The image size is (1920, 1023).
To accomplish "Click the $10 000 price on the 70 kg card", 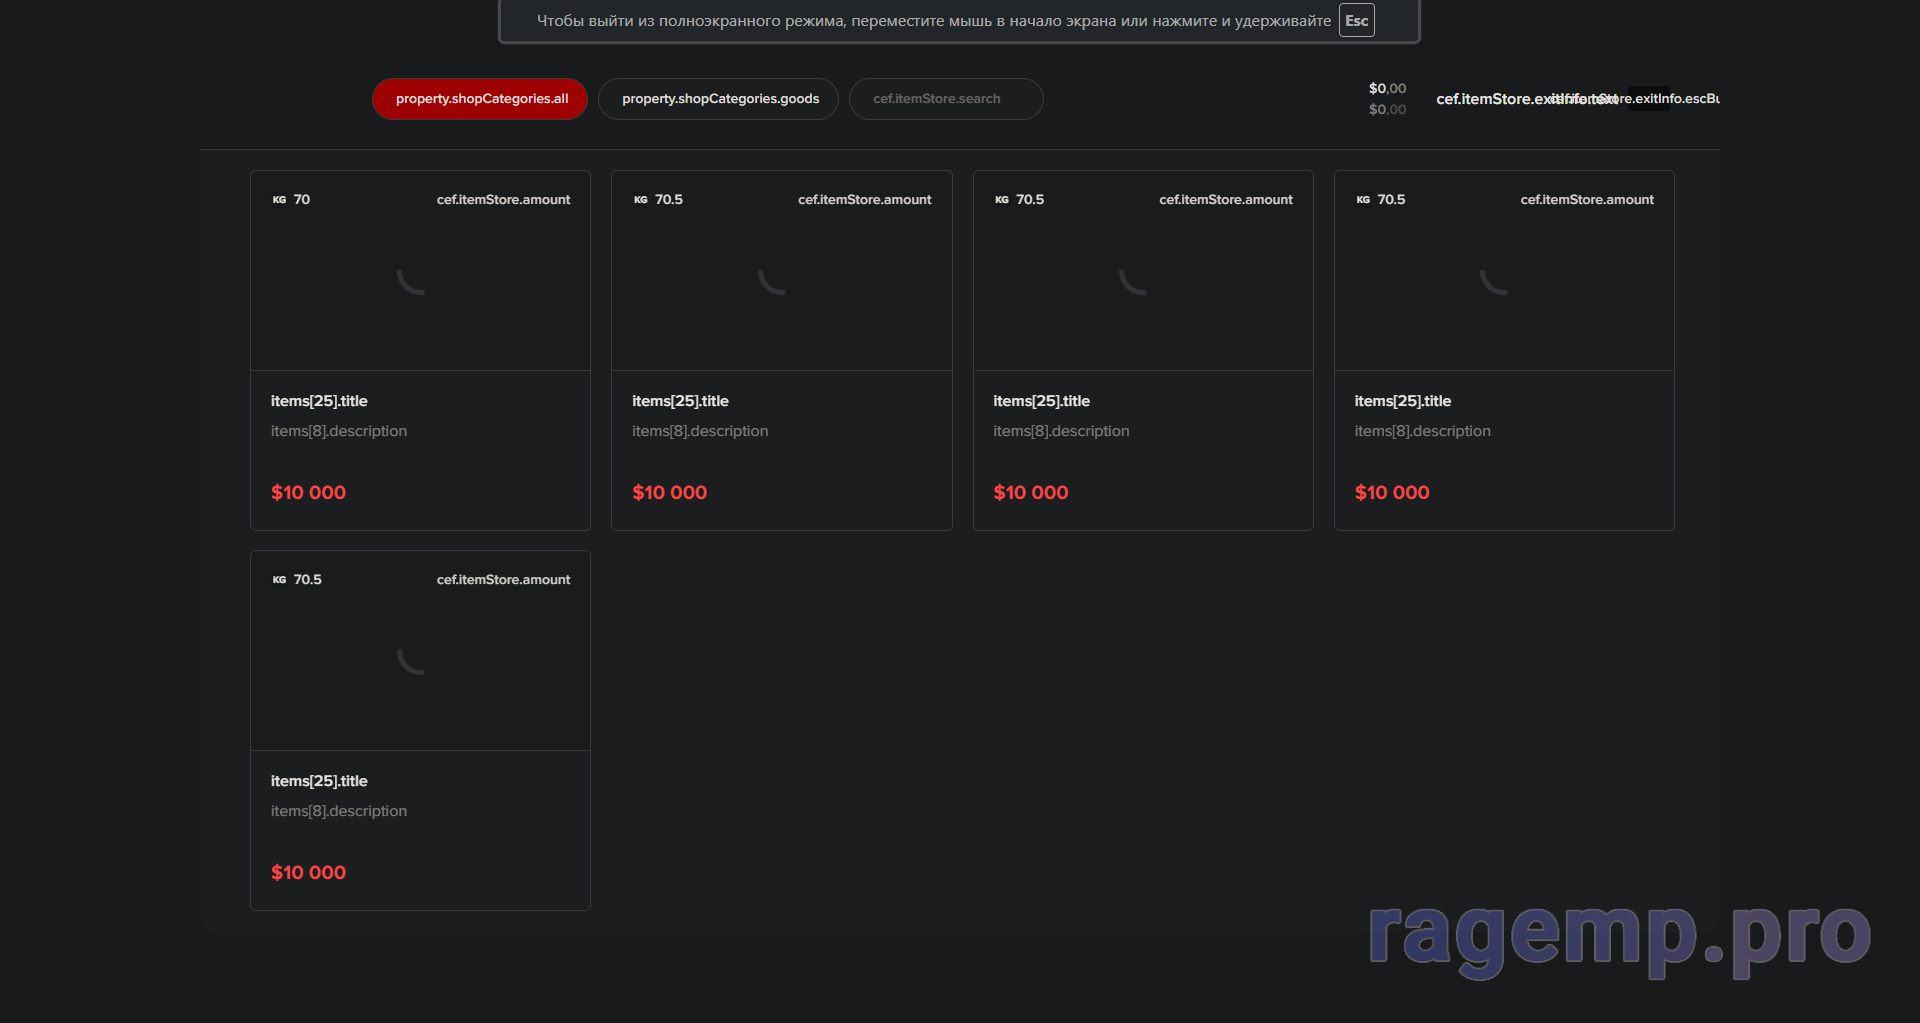I will point(308,492).
